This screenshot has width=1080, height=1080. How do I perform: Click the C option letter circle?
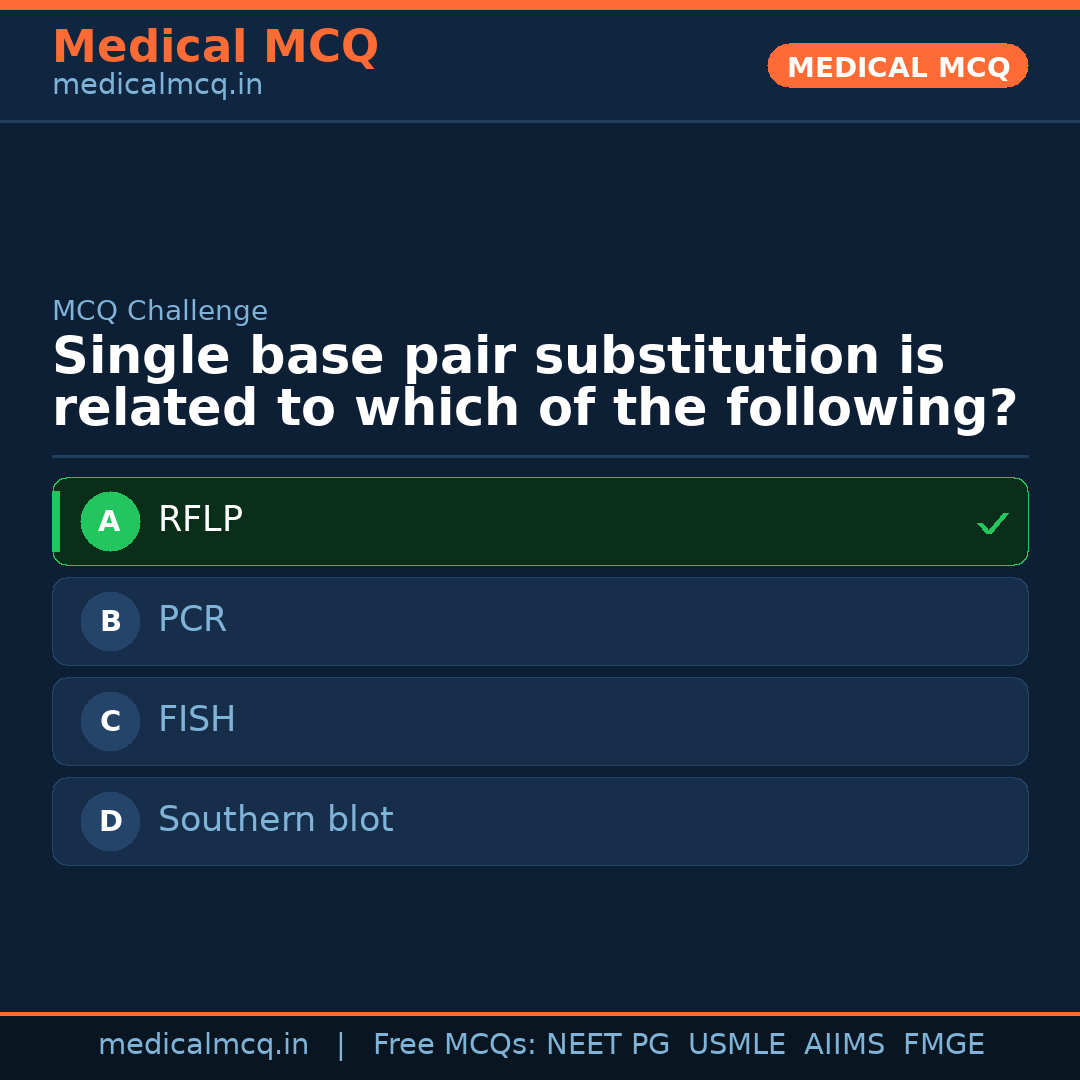tap(110, 721)
